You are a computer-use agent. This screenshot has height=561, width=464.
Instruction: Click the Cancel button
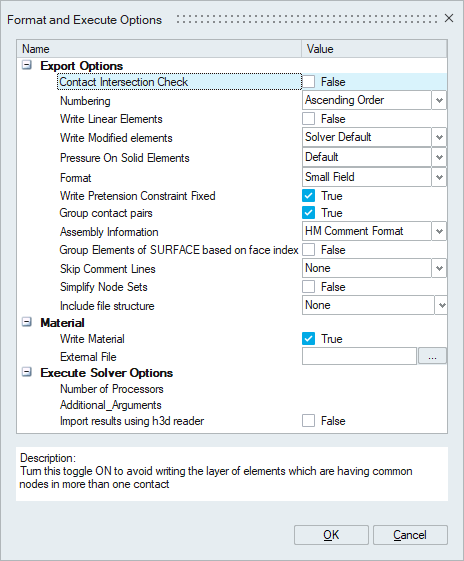tap(410, 535)
